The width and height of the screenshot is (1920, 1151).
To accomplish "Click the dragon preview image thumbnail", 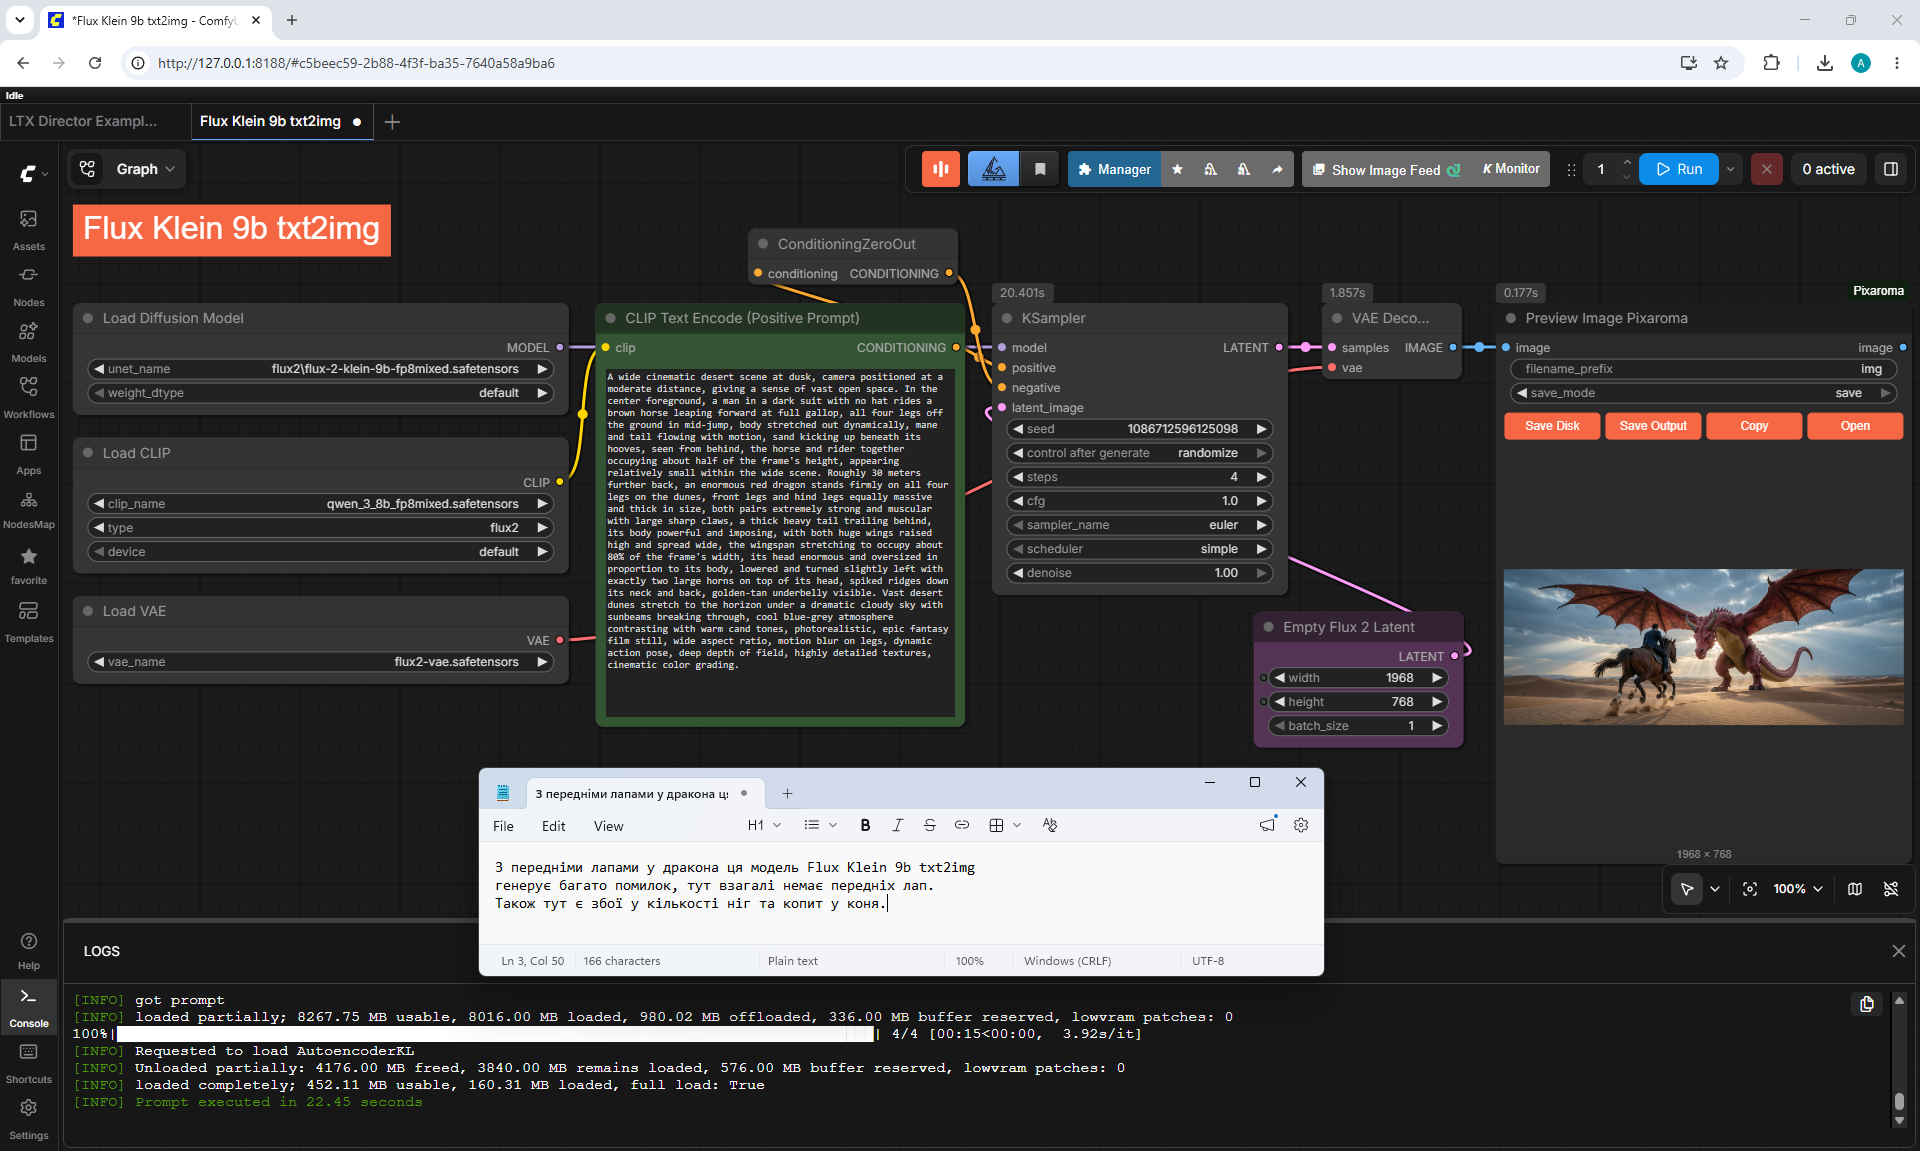I will 1703,647.
